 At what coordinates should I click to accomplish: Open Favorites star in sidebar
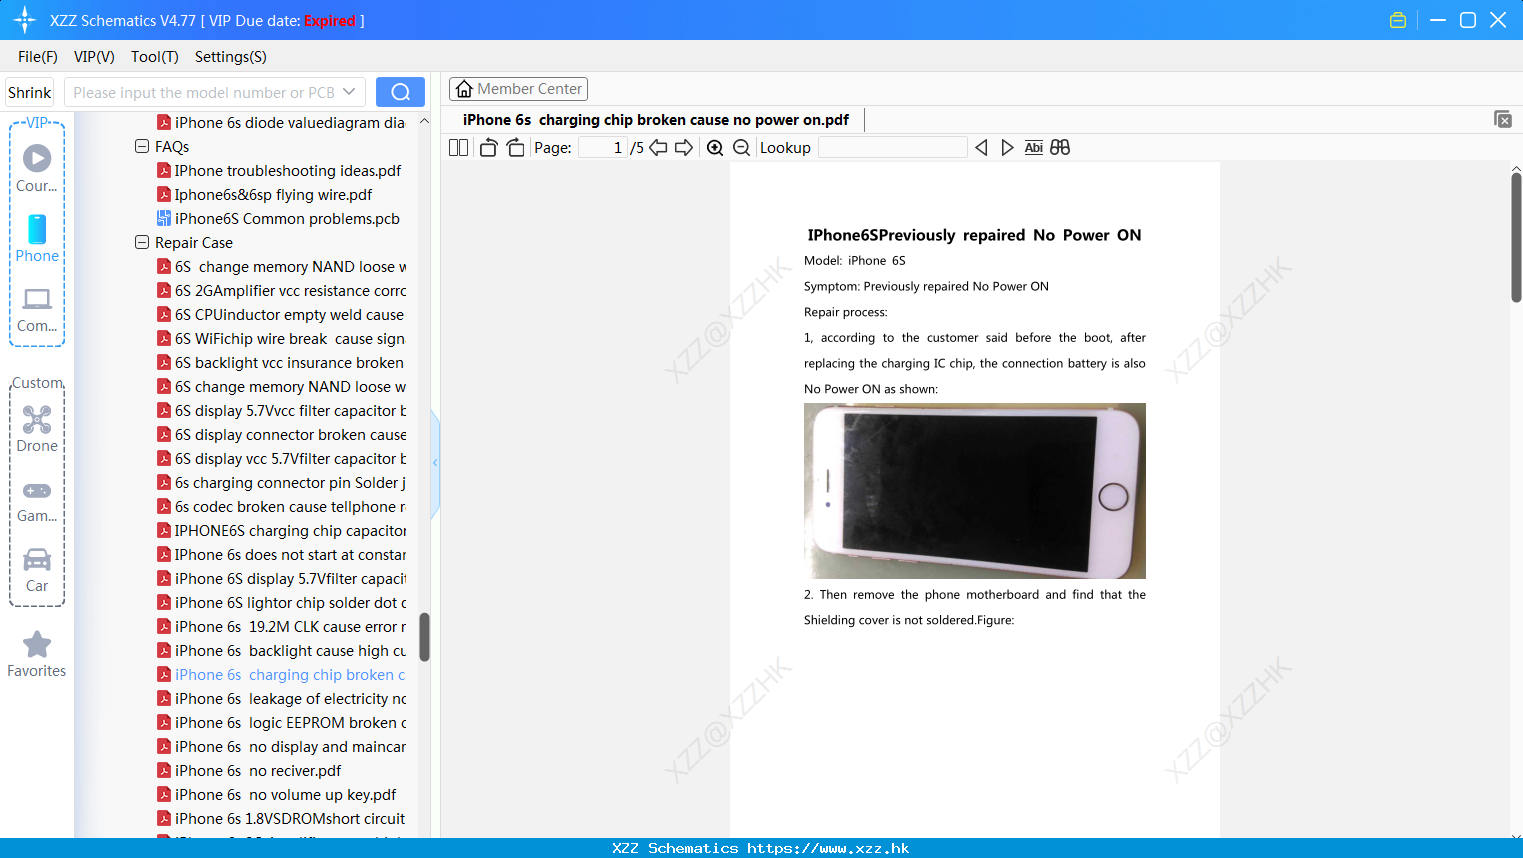37,654
